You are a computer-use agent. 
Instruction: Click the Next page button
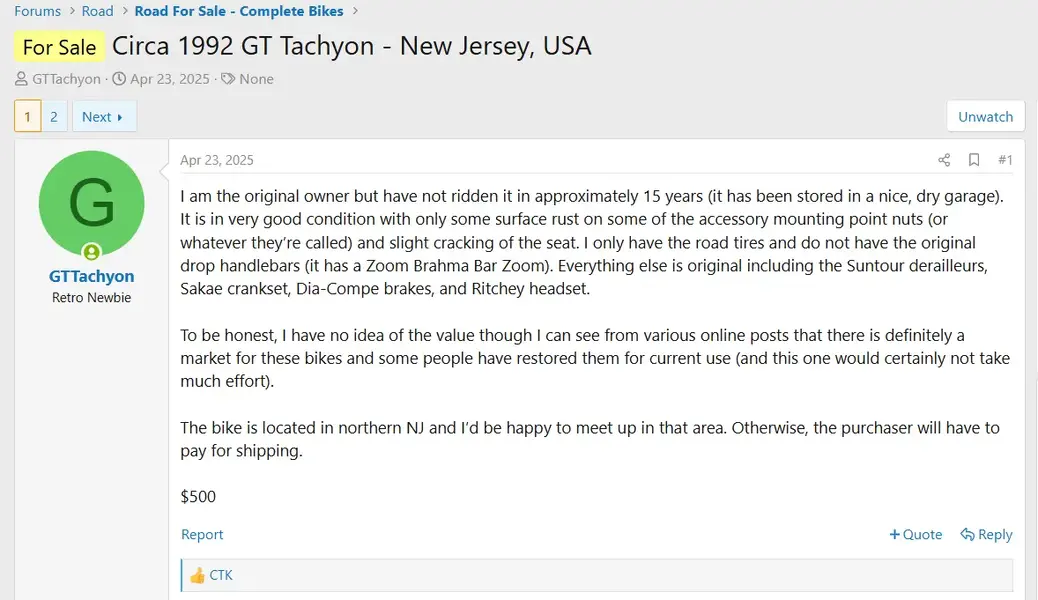[x=103, y=116]
